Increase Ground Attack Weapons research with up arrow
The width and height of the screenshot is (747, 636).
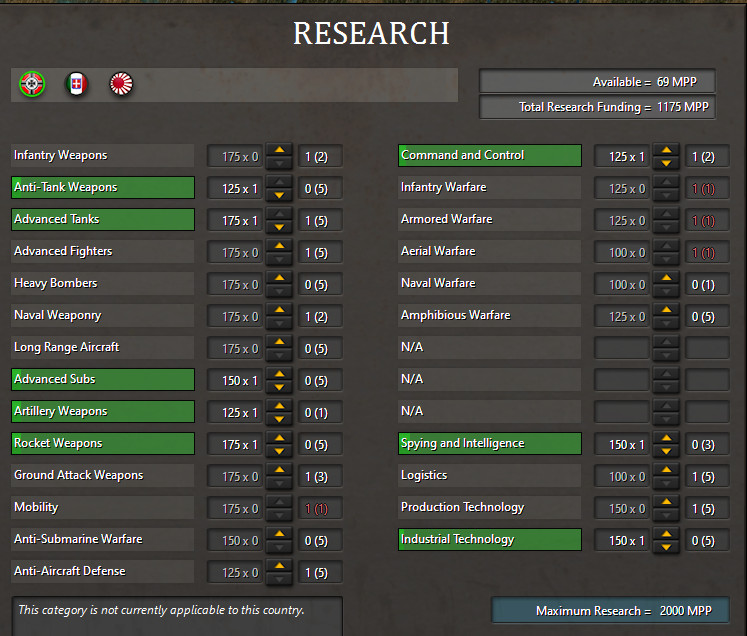(x=280, y=469)
